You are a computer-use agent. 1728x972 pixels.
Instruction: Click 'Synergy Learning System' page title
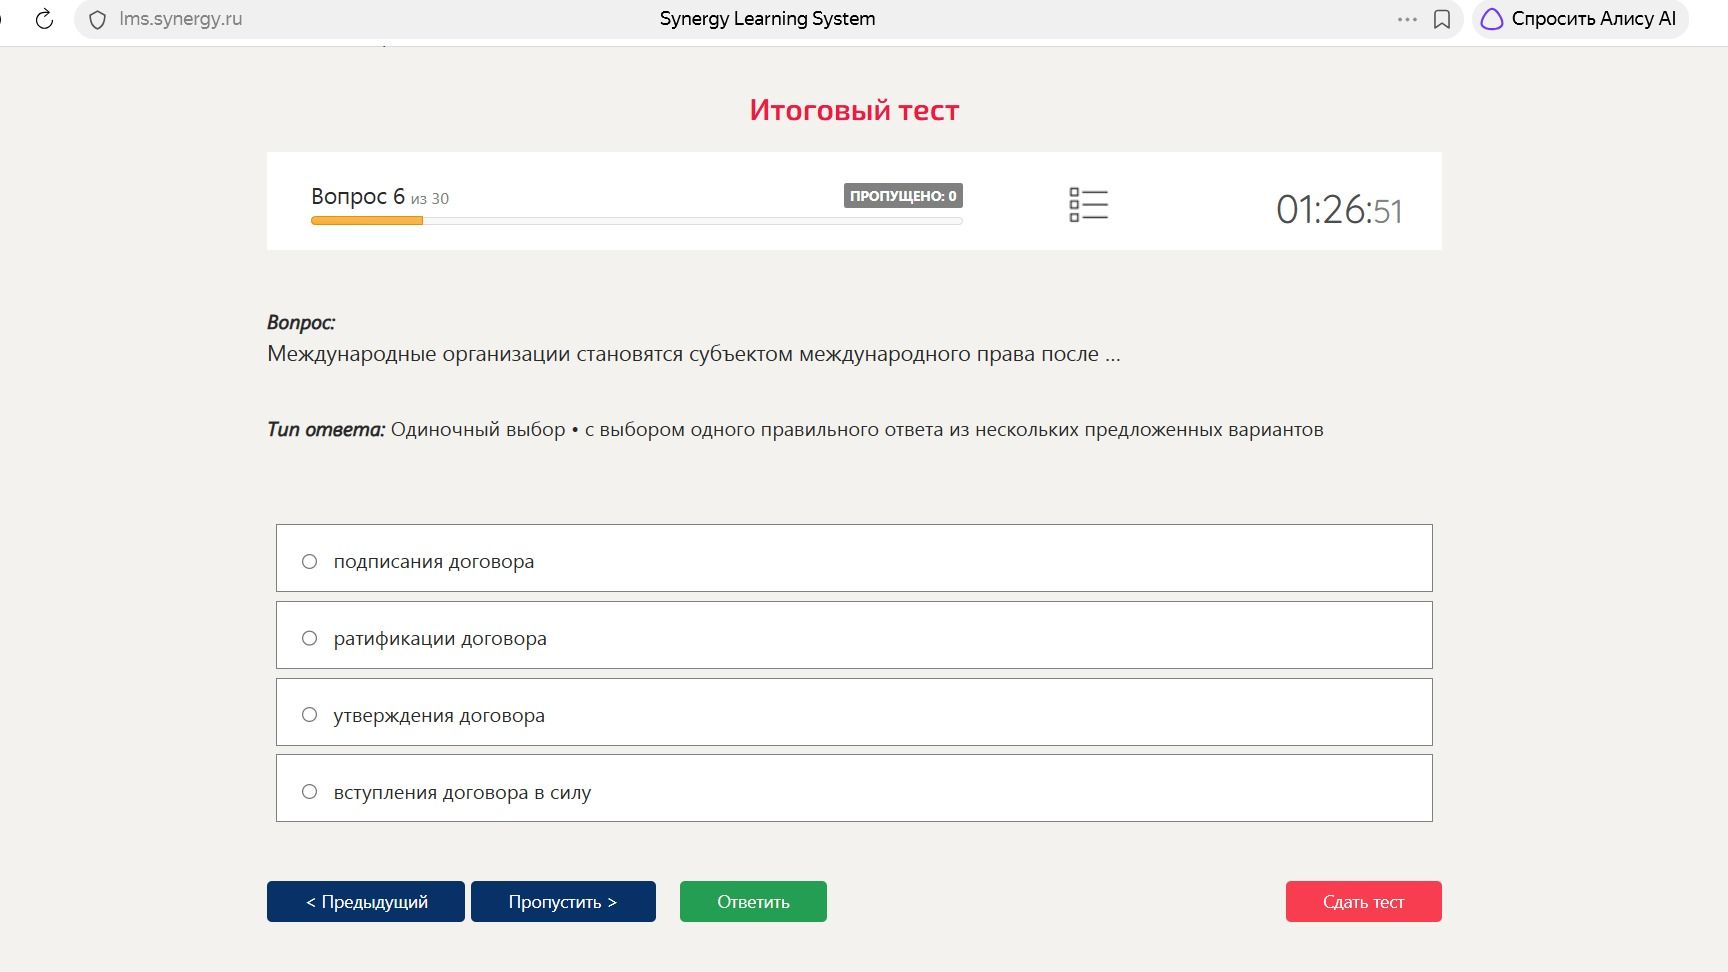(767, 19)
